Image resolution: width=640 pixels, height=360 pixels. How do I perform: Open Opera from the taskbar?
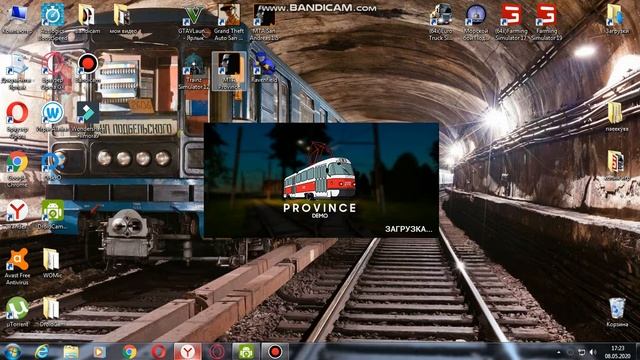click(x=158, y=351)
